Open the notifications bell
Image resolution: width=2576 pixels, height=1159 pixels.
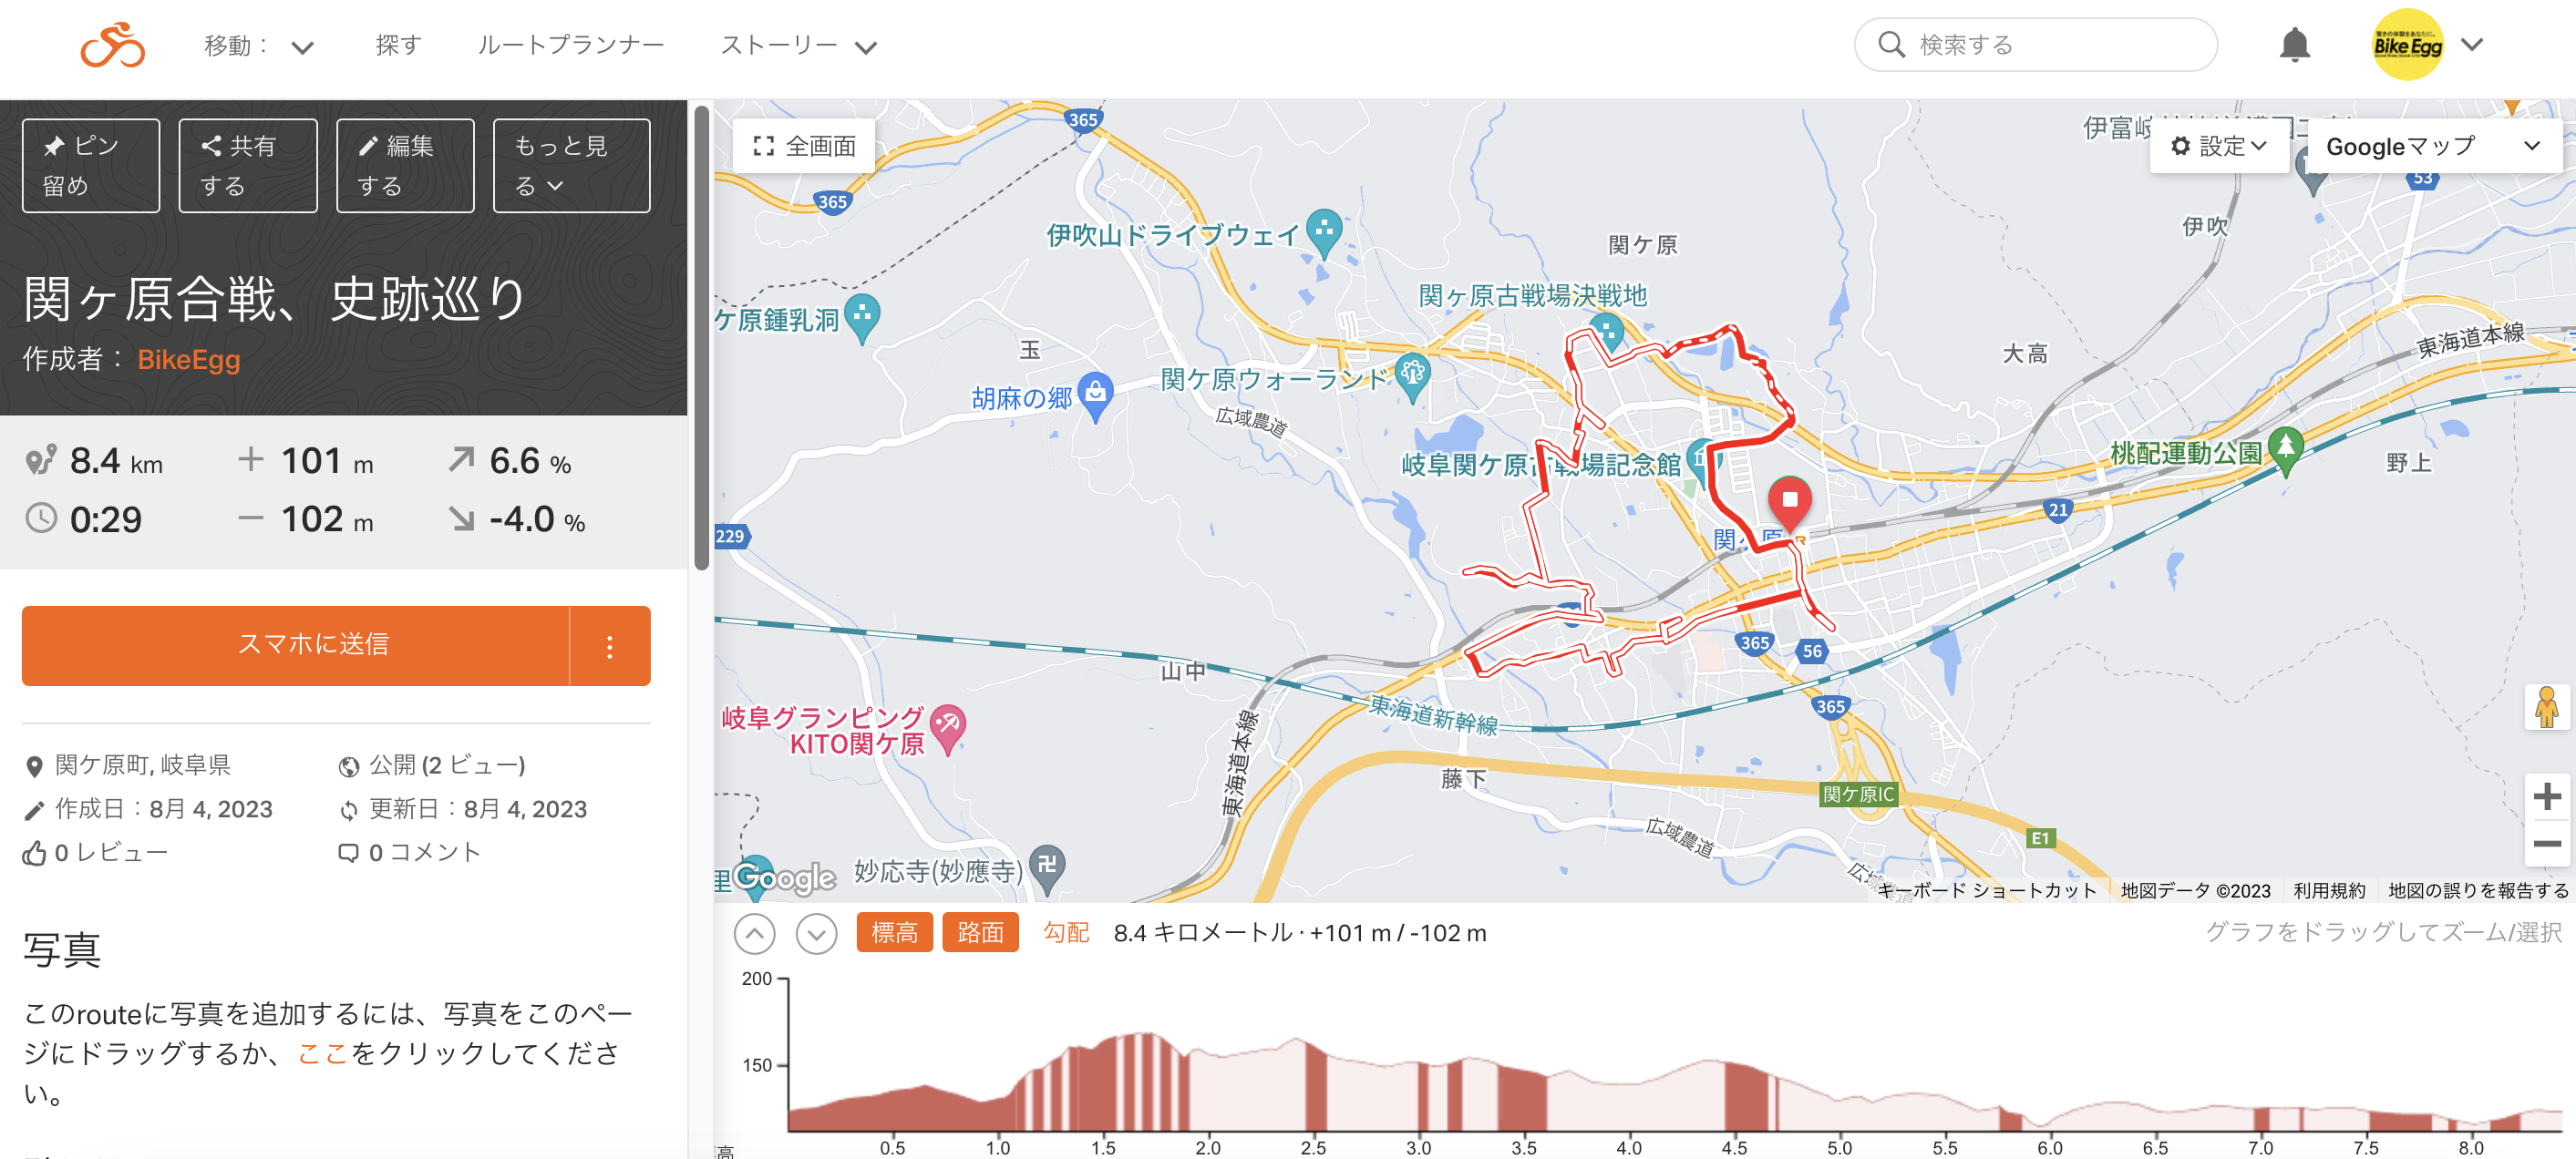coord(2294,45)
